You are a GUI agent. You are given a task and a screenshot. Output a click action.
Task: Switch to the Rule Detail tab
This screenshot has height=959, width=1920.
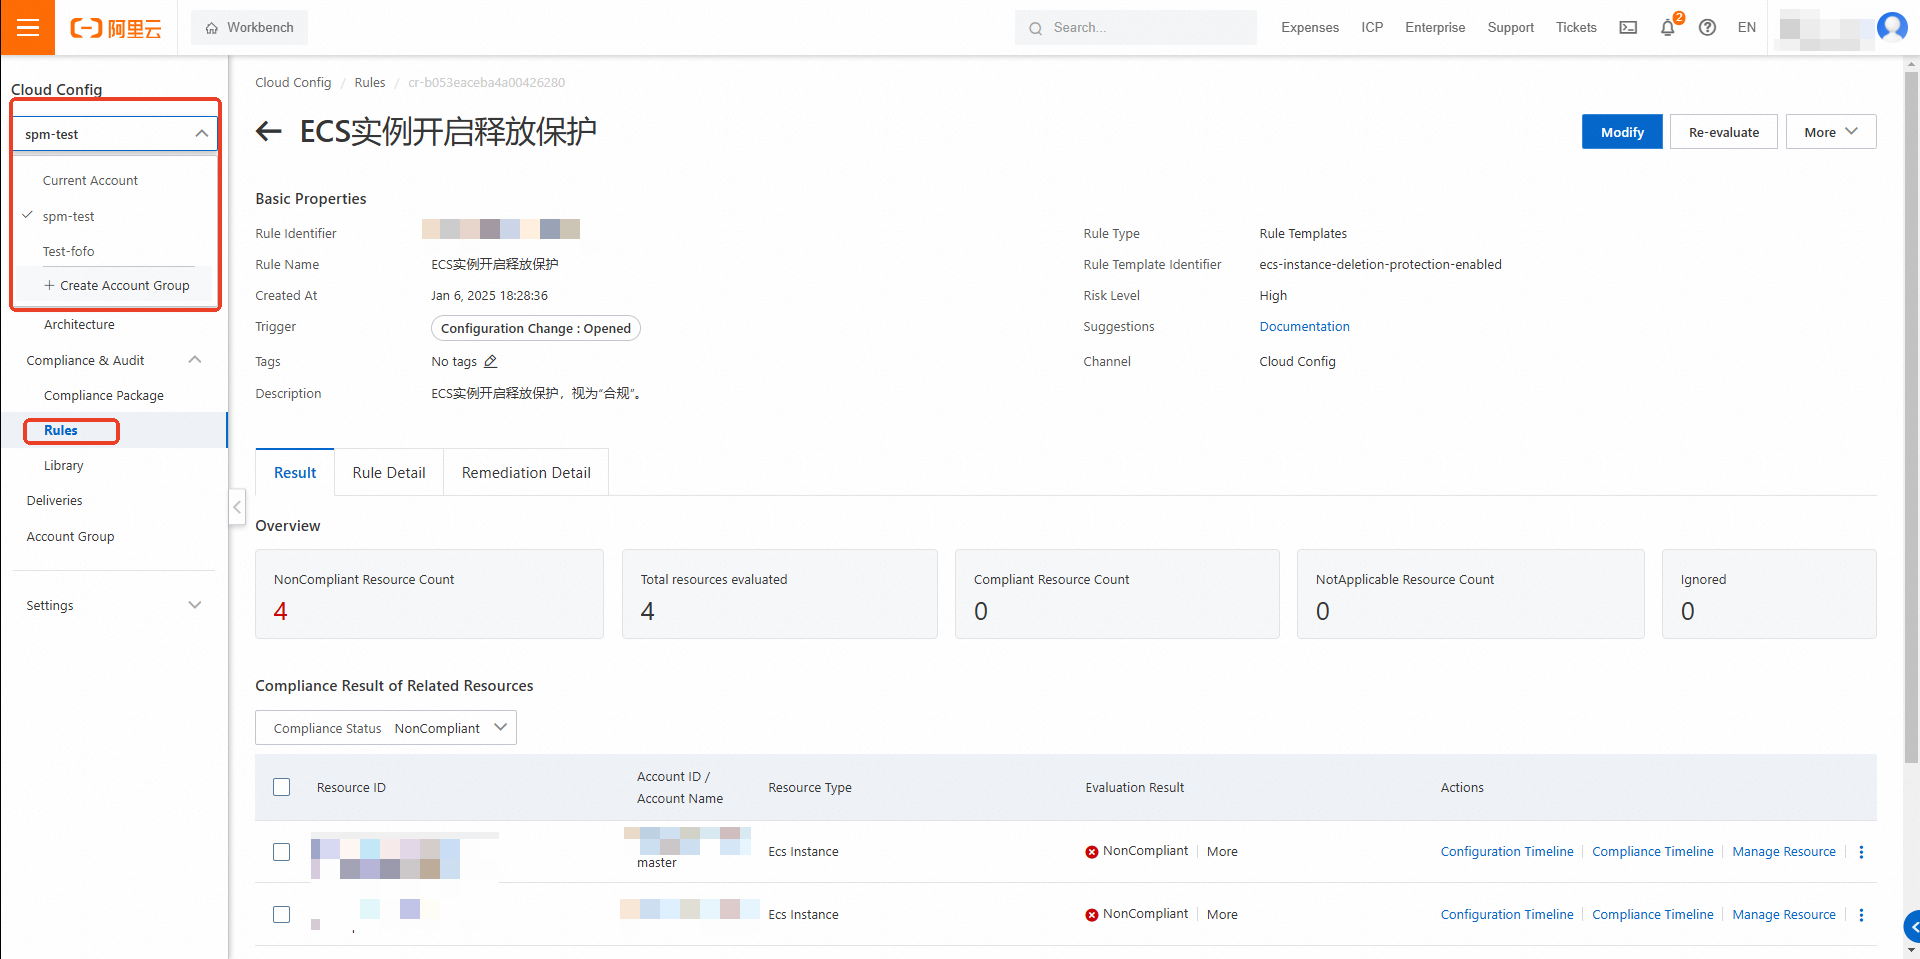pyautogui.click(x=389, y=473)
